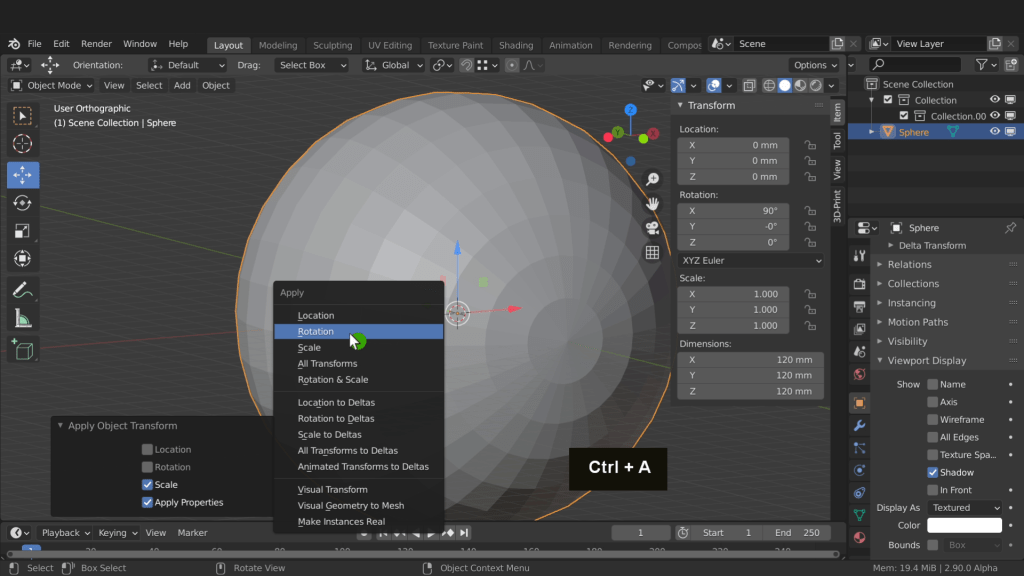Click the Add Cube tool icon
The width and height of the screenshot is (1024, 576).
click(x=22, y=349)
